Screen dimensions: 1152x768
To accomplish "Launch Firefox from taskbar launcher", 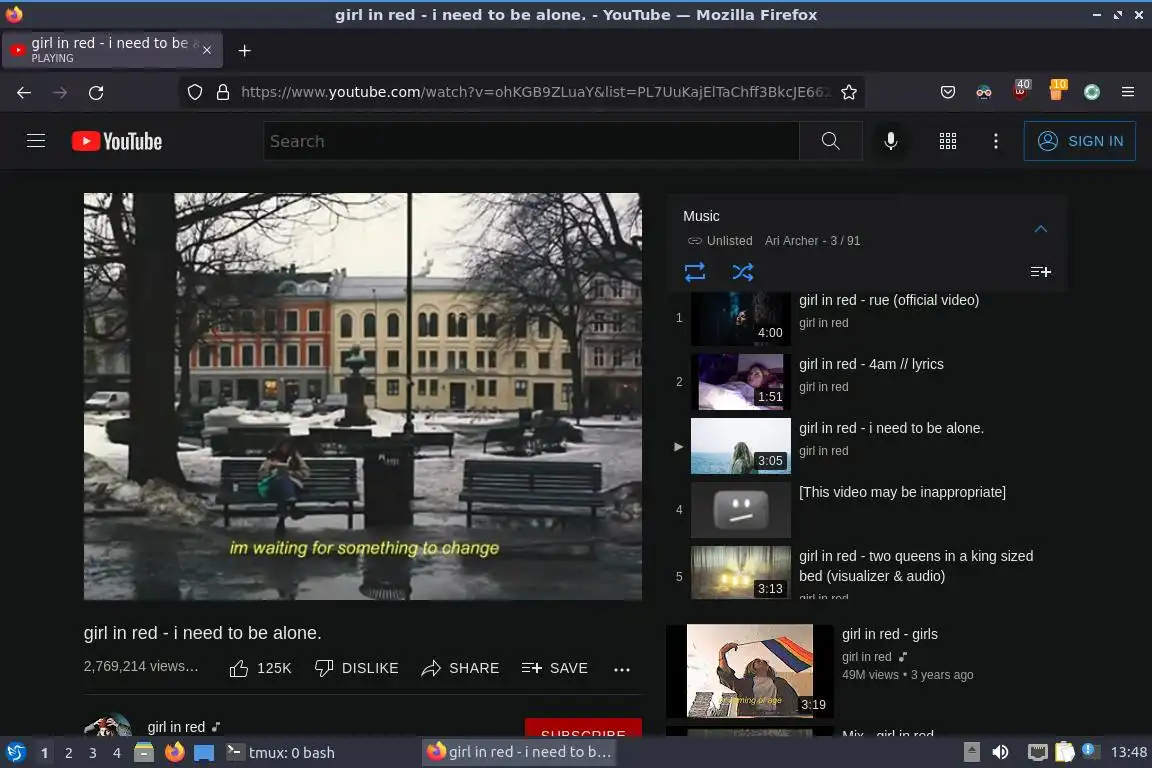I will pos(175,753).
